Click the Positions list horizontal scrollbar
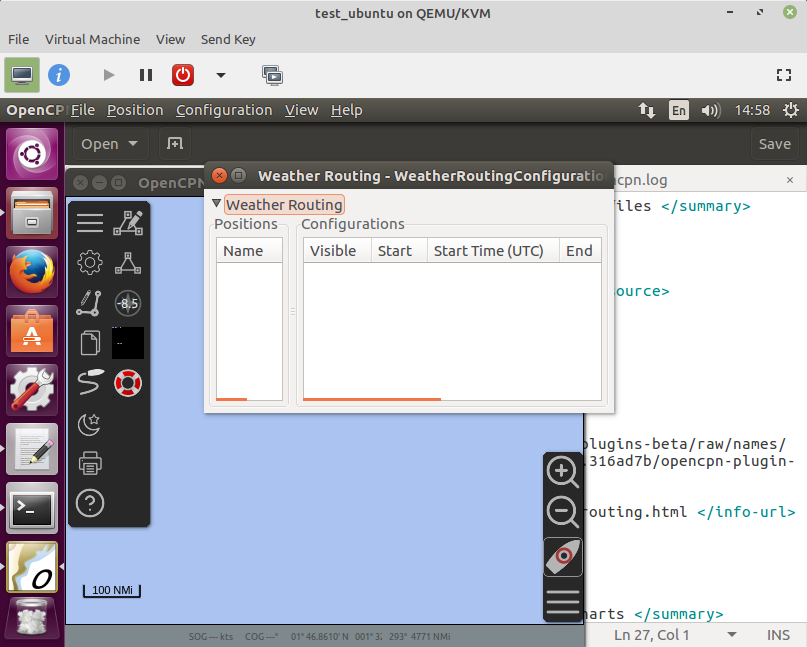Viewport: 807px width, 647px height. click(232, 399)
